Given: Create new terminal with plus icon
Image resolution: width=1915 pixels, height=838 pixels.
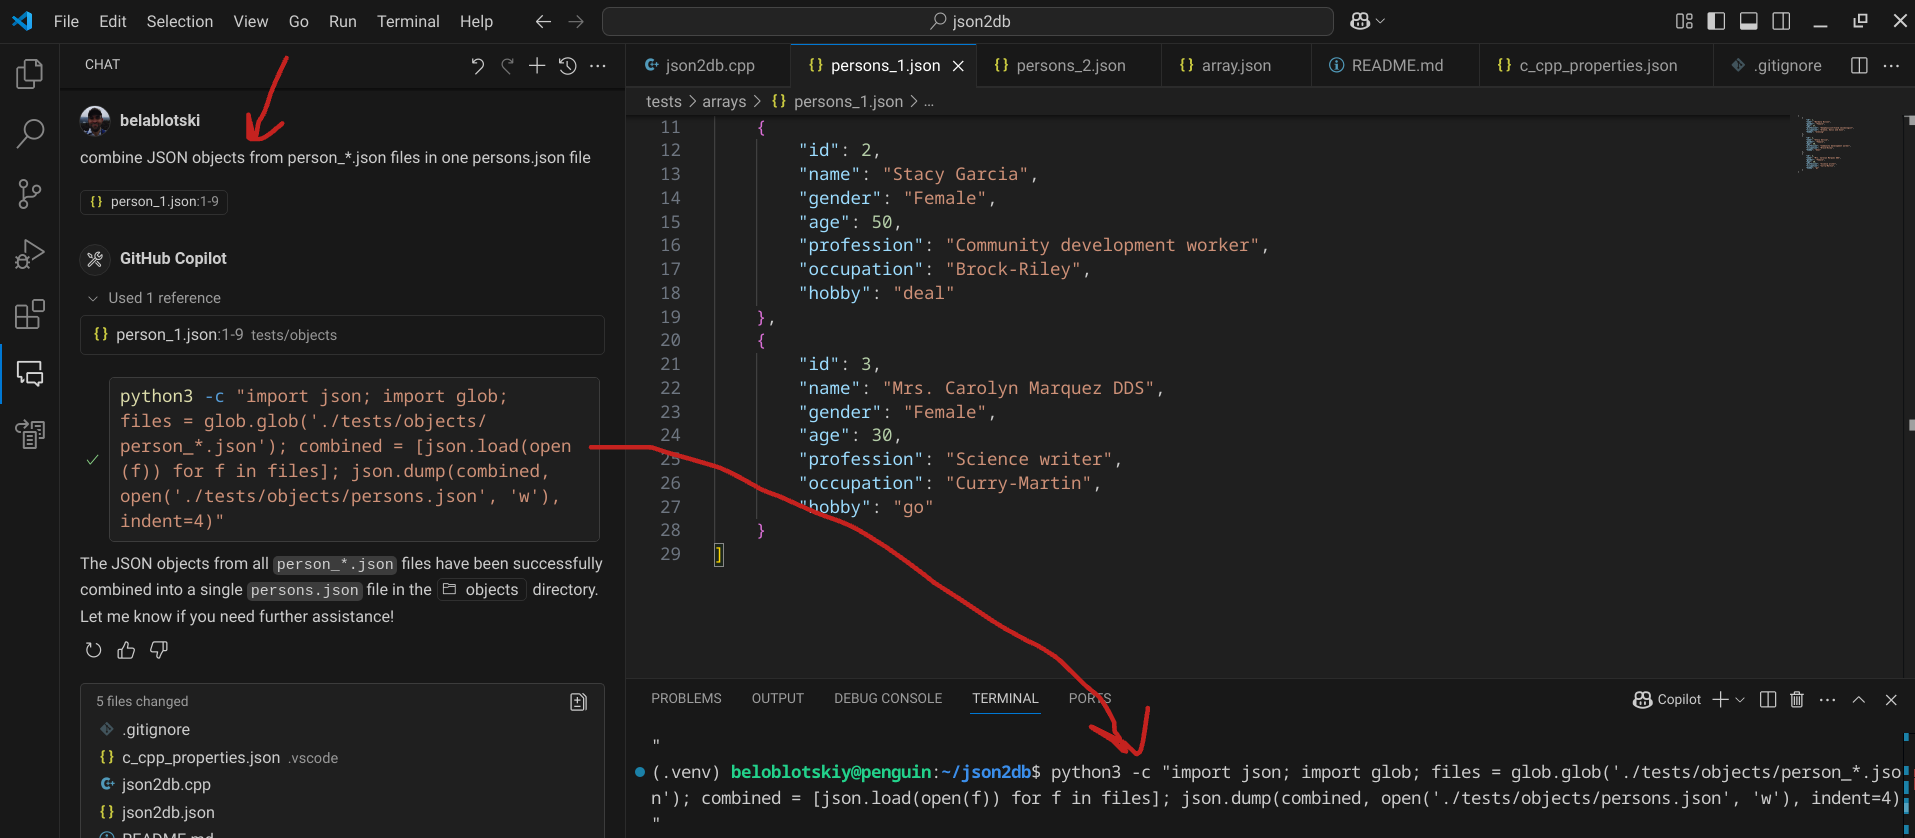Looking at the screenshot, I should click(x=1720, y=699).
